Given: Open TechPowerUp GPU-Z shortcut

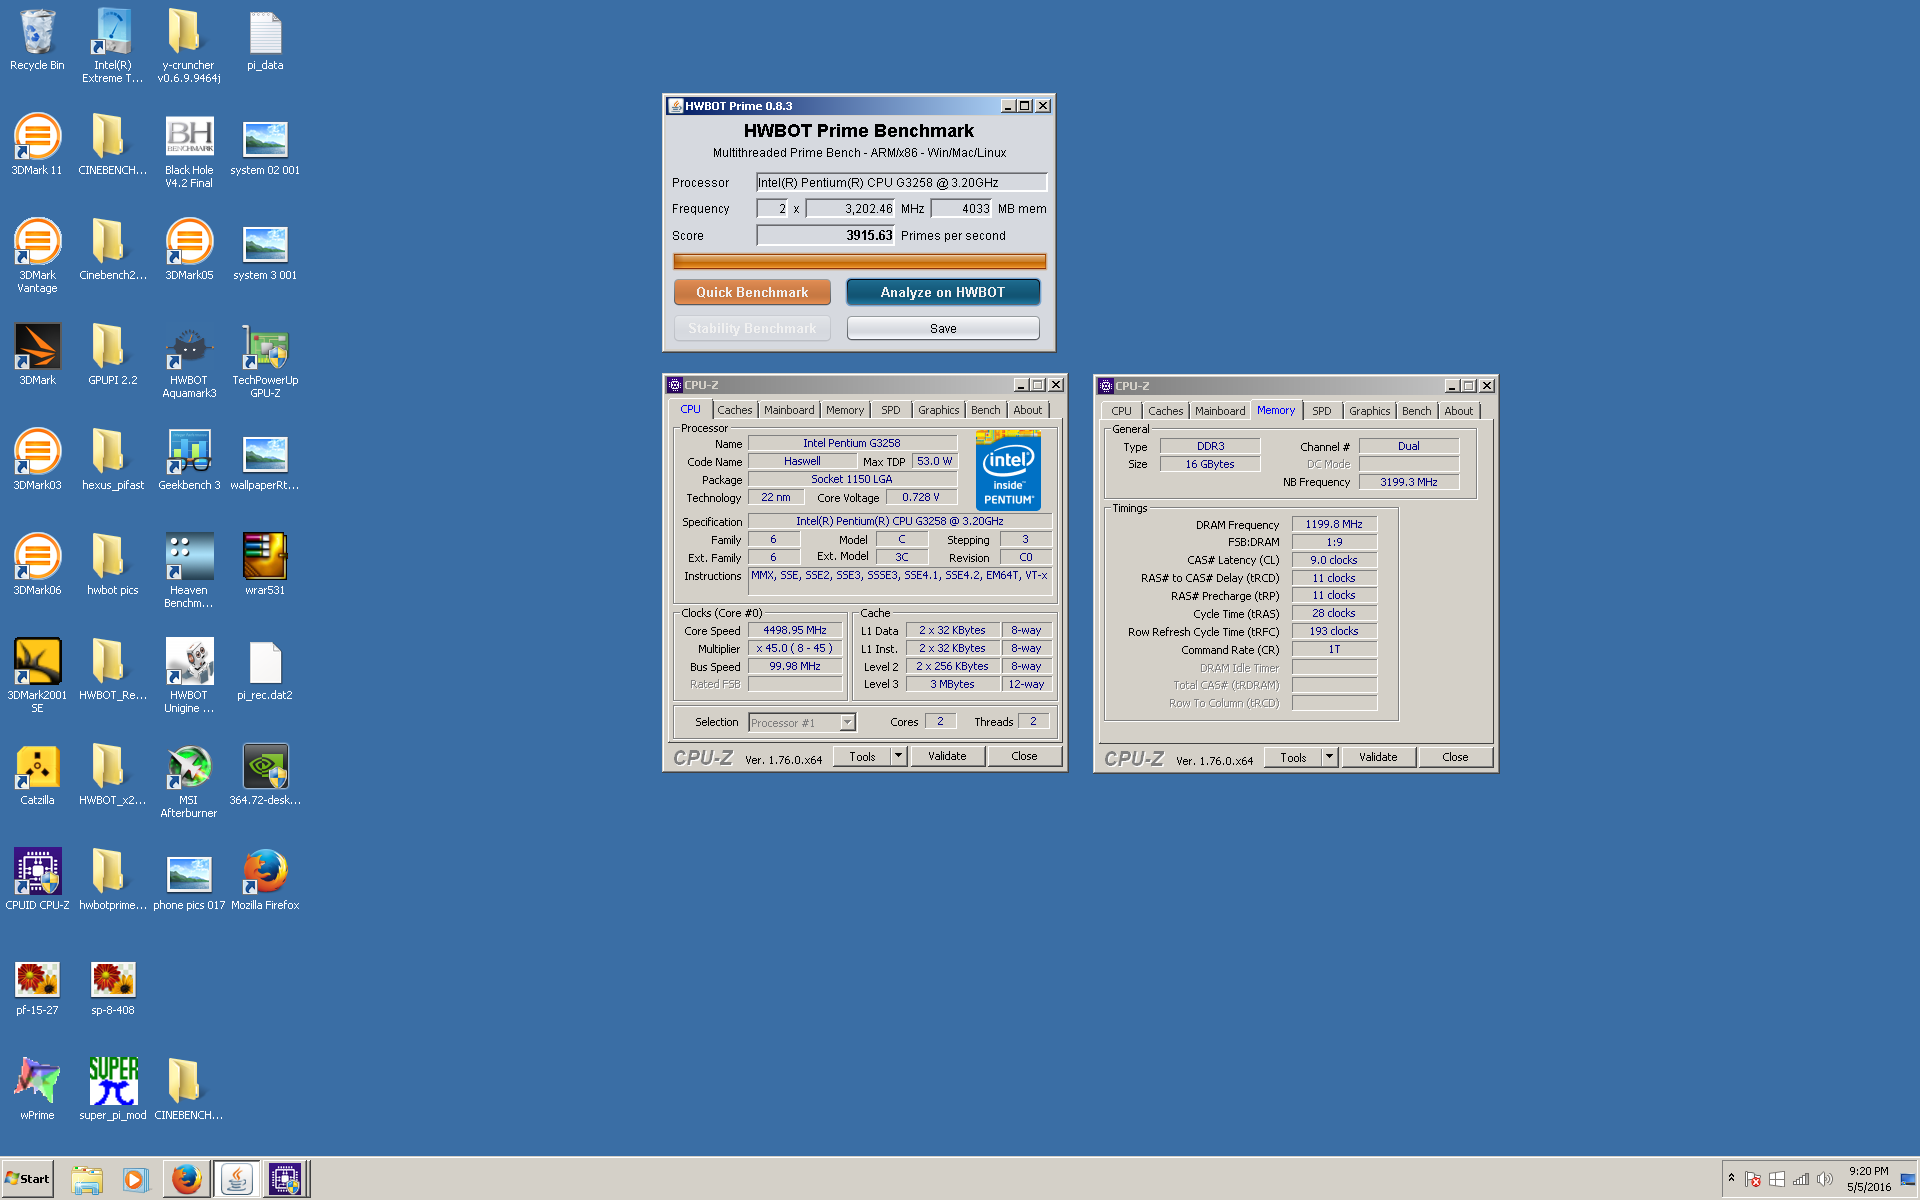Looking at the screenshot, I should [265, 361].
